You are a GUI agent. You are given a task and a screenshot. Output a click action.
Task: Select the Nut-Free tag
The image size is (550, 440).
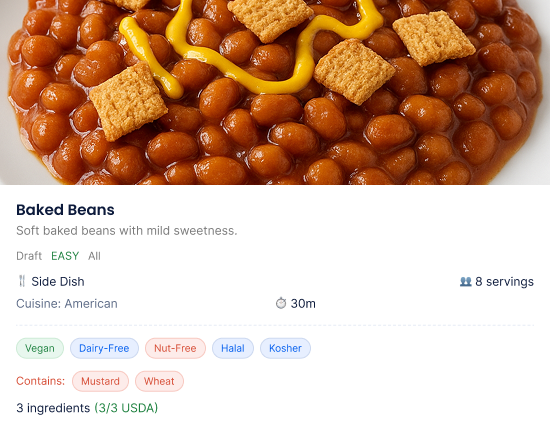click(x=175, y=348)
